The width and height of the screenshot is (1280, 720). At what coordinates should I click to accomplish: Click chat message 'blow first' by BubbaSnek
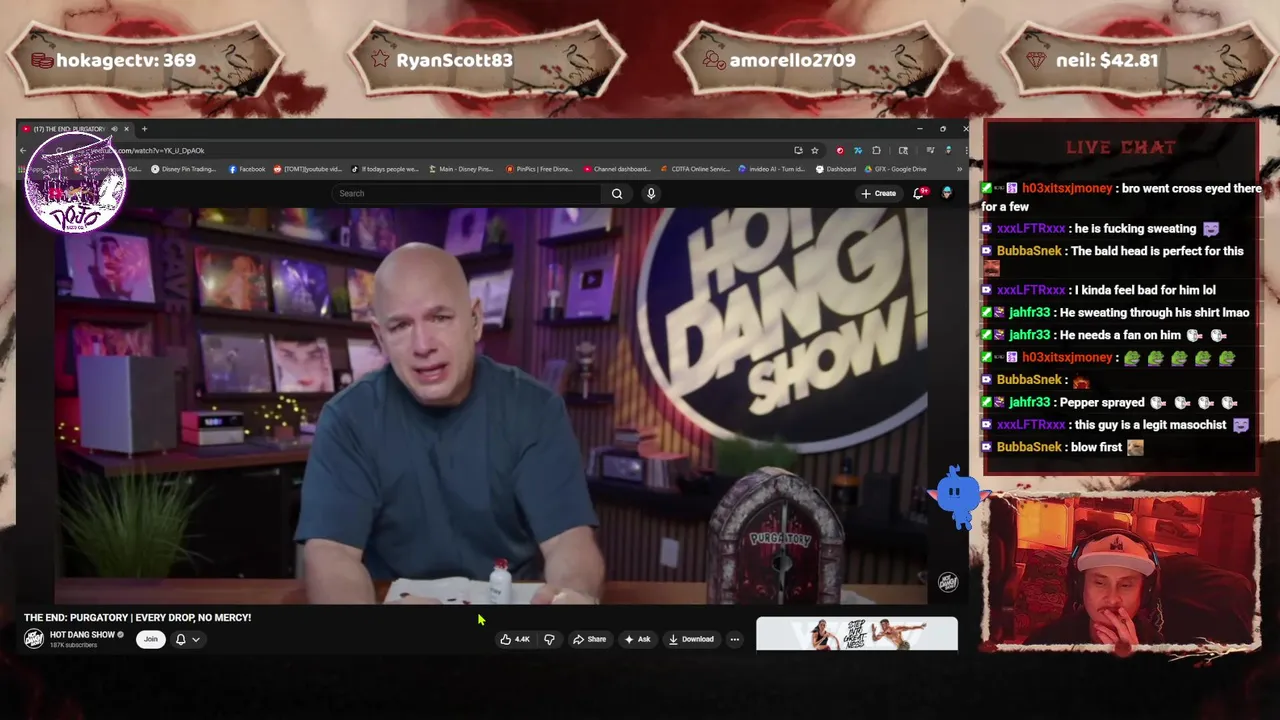click(x=1096, y=447)
